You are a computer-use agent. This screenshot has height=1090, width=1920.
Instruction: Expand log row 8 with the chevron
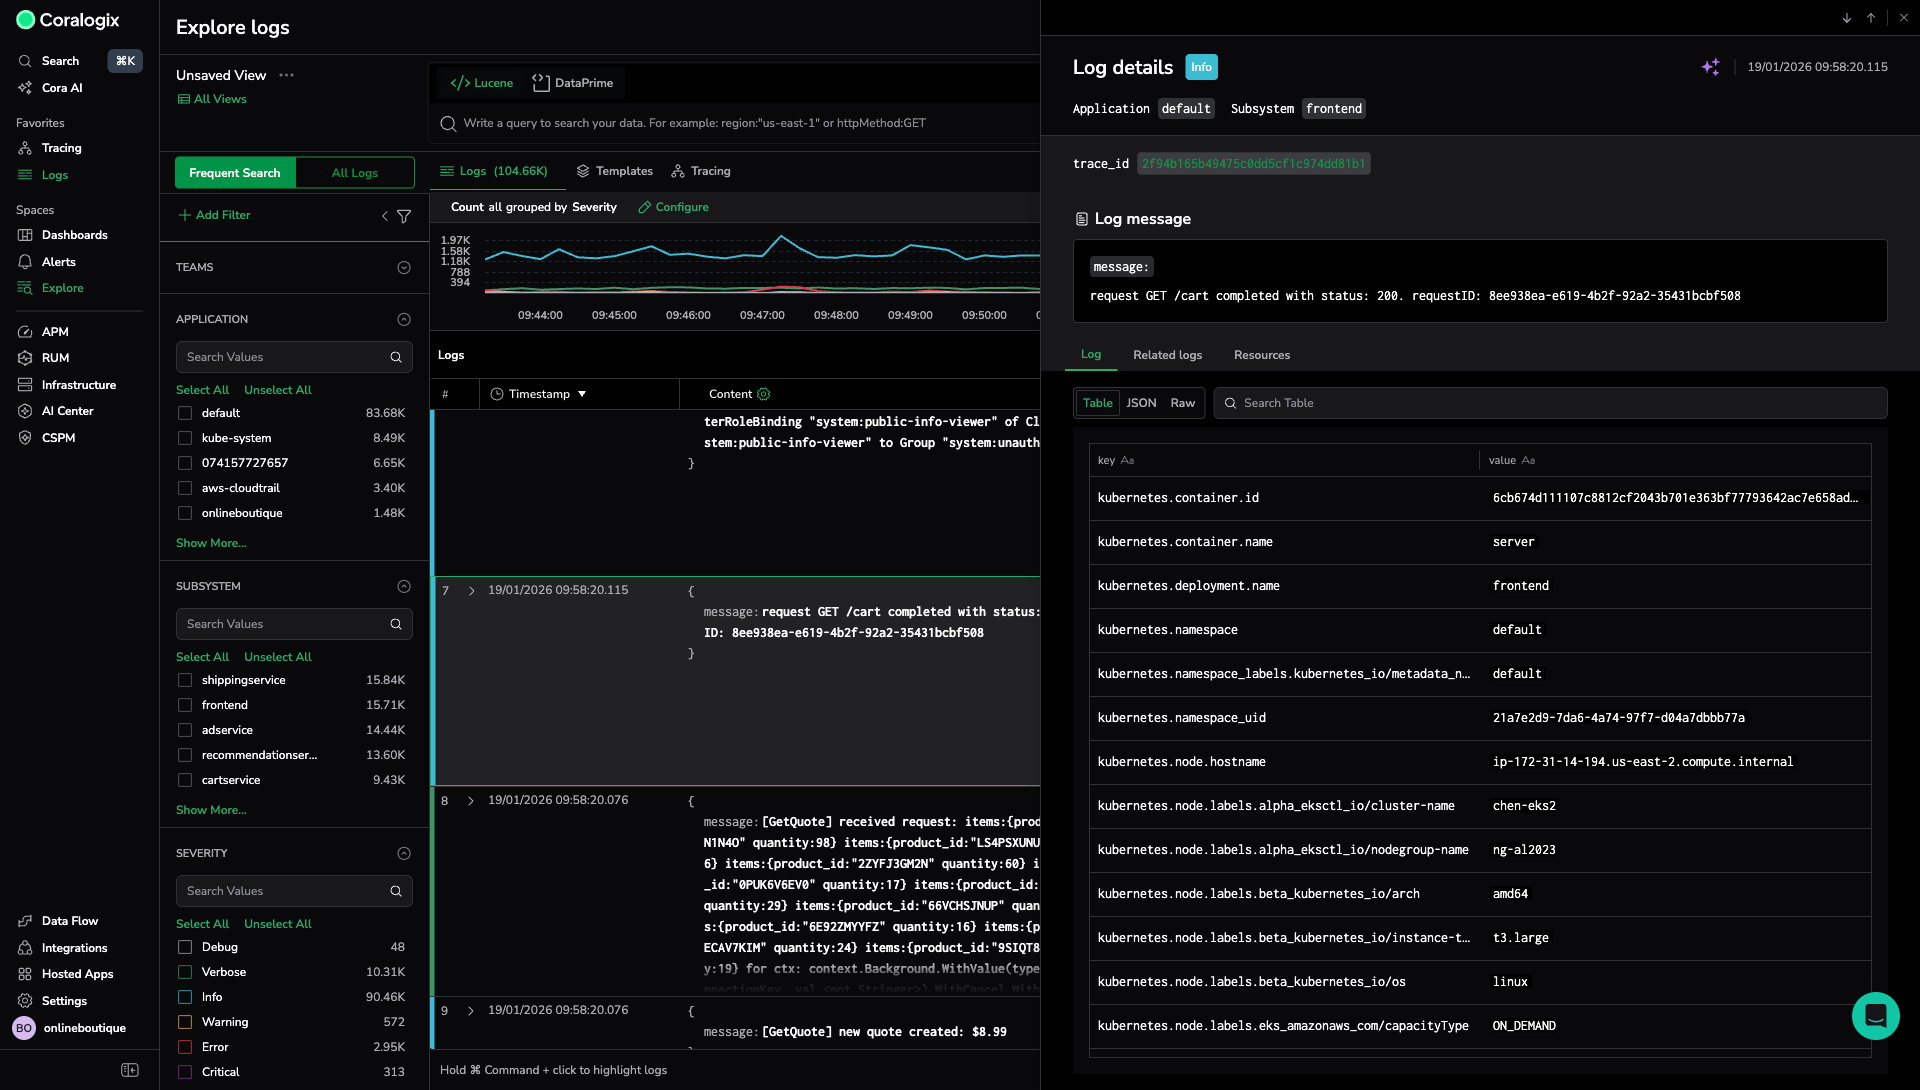click(x=471, y=801)
